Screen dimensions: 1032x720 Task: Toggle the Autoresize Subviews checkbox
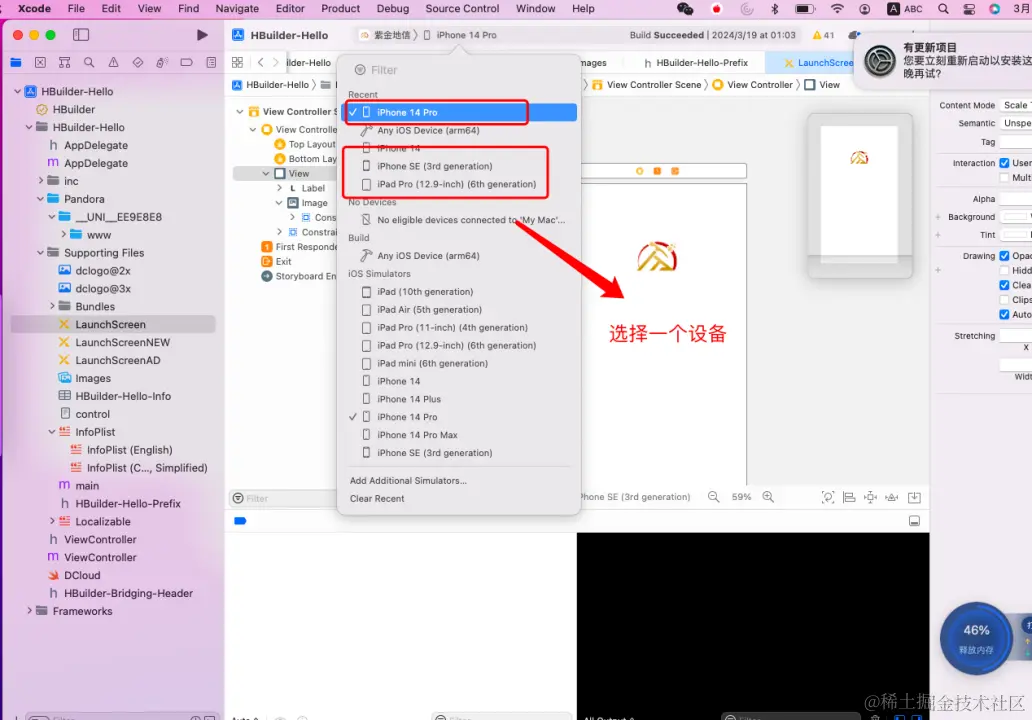[x=1004, y=315]
